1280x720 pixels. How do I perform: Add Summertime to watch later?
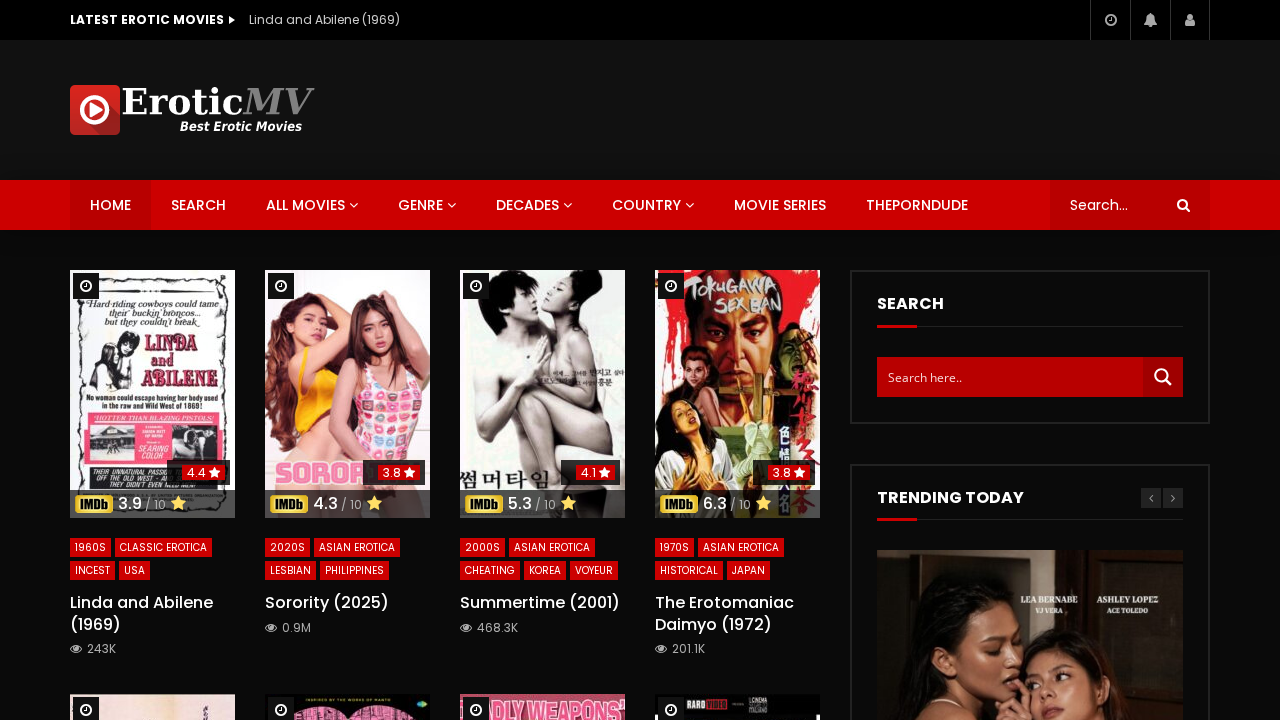coord(476,286)
